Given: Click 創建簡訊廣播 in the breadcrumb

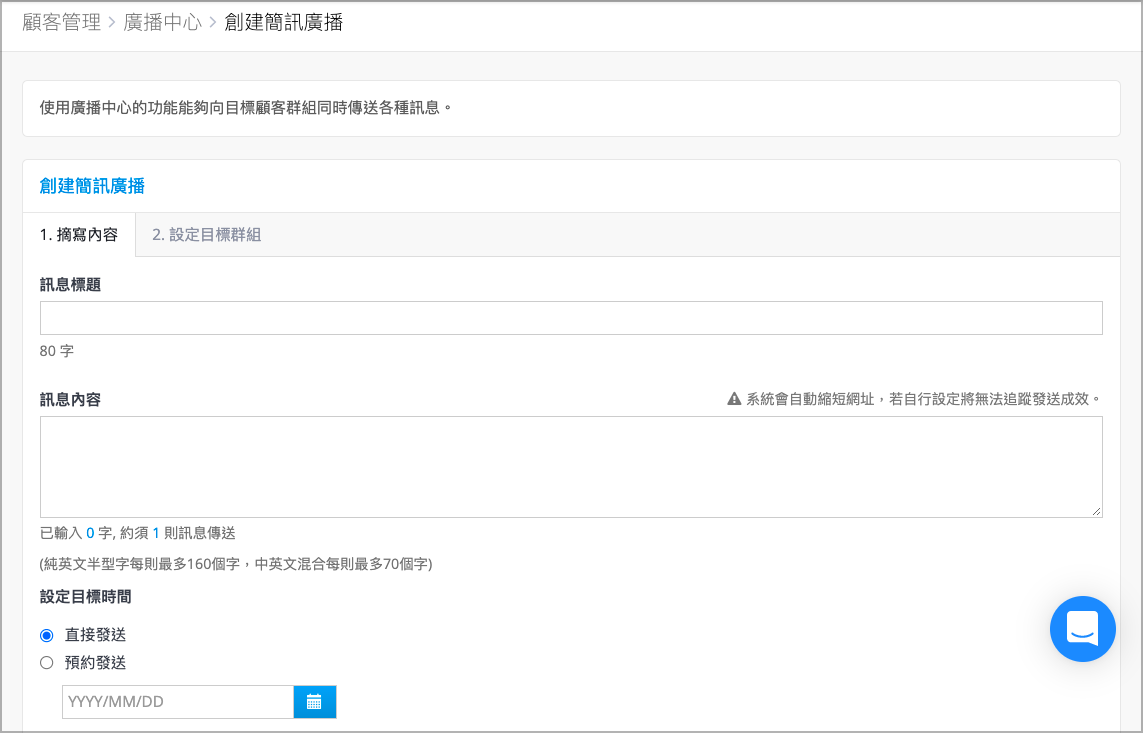Looking at the screenshot, I should 284,23.
